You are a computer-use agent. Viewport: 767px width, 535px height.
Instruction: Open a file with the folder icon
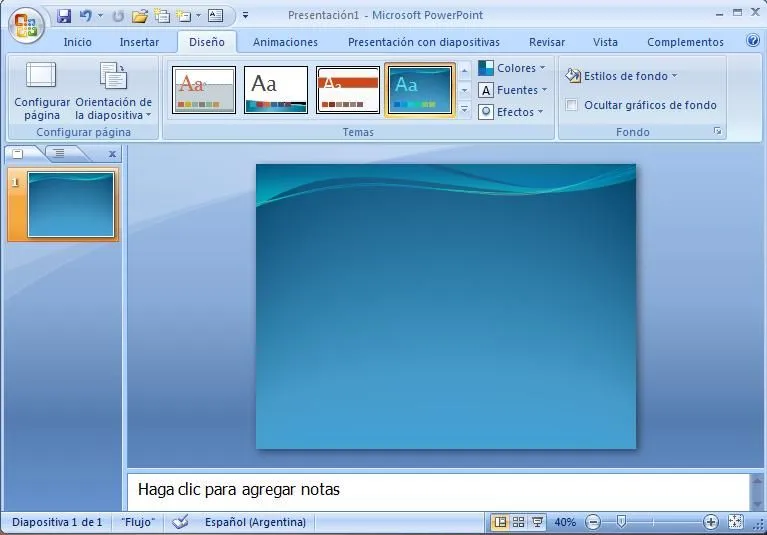point(140,16)
